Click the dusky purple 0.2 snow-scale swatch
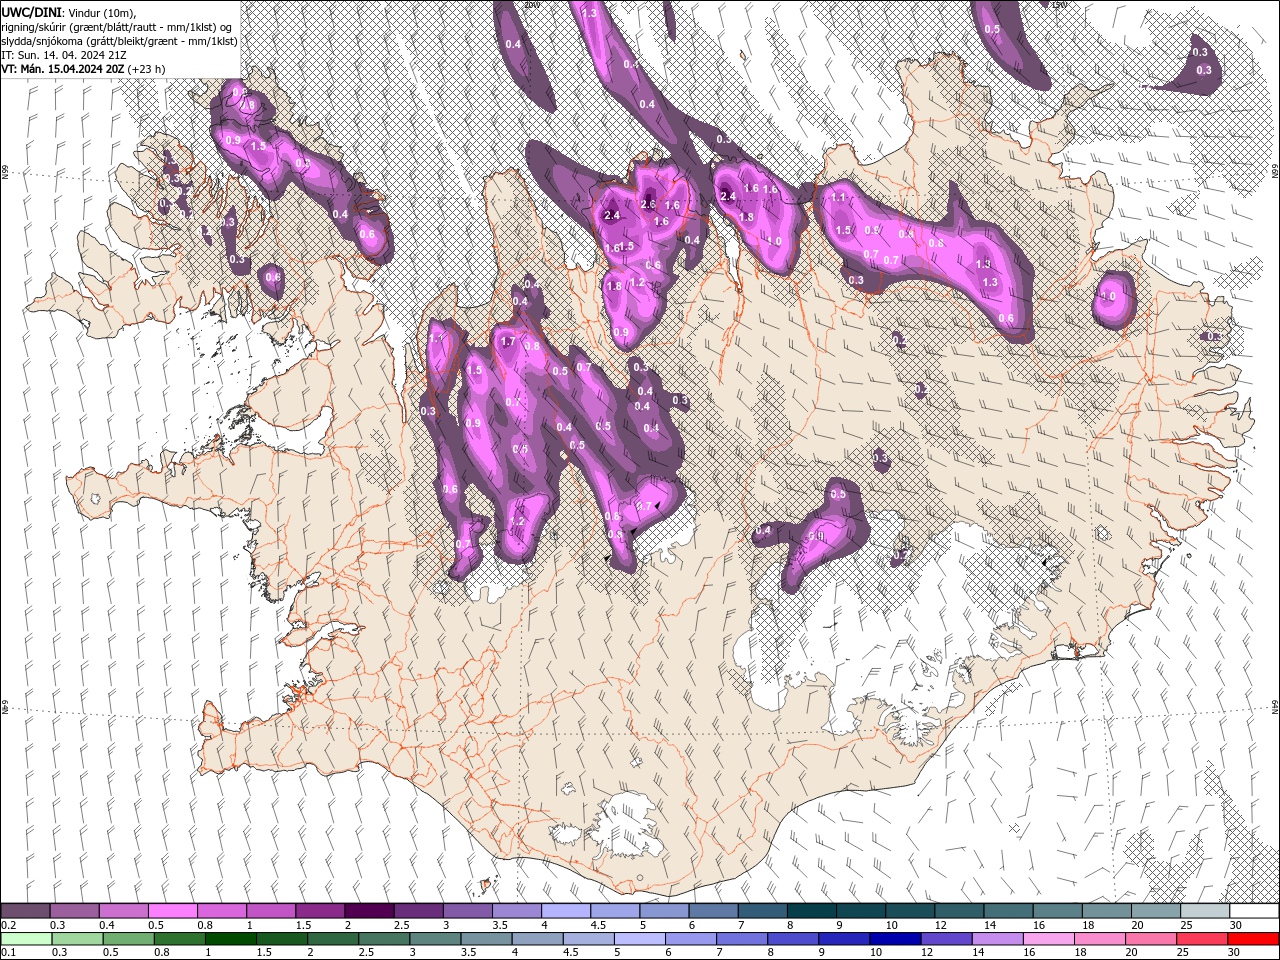The height and width of the screenshot is (960, 1280). [x=25, y=911]
